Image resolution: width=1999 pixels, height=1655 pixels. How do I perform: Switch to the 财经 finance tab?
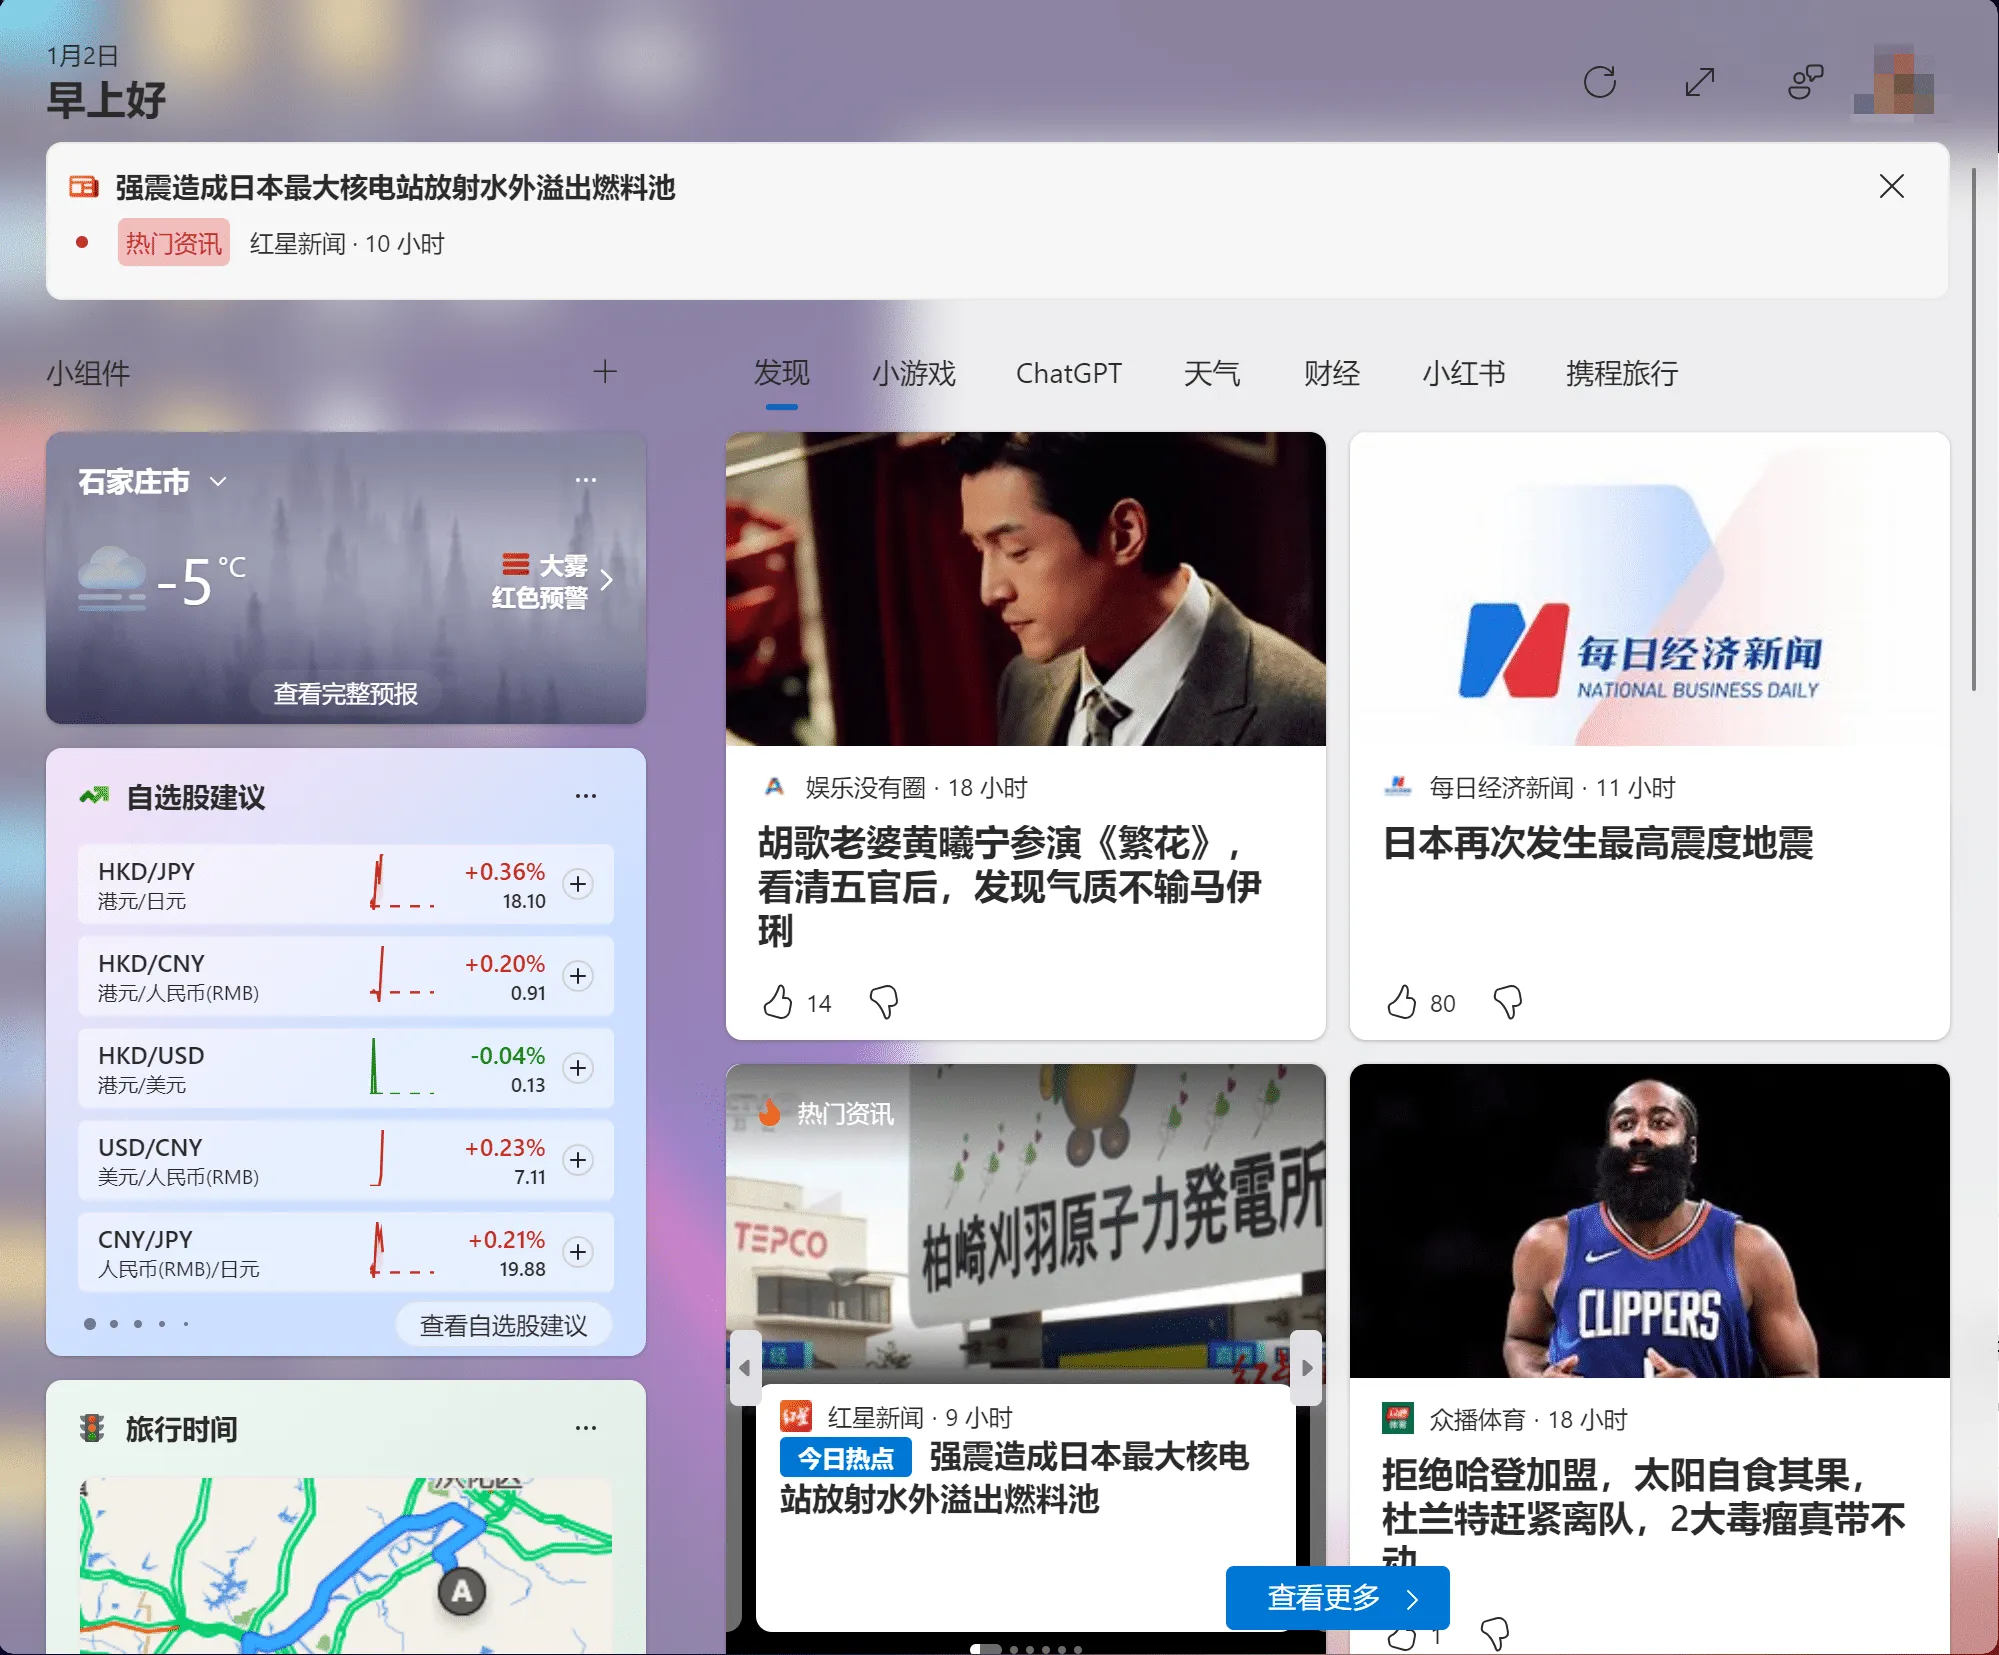(1331, 373)
